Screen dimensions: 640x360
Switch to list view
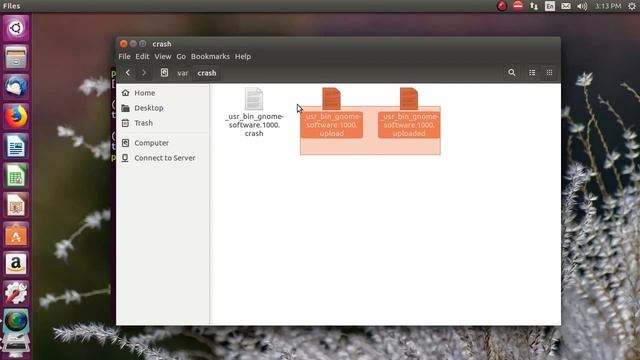point(532,73)
